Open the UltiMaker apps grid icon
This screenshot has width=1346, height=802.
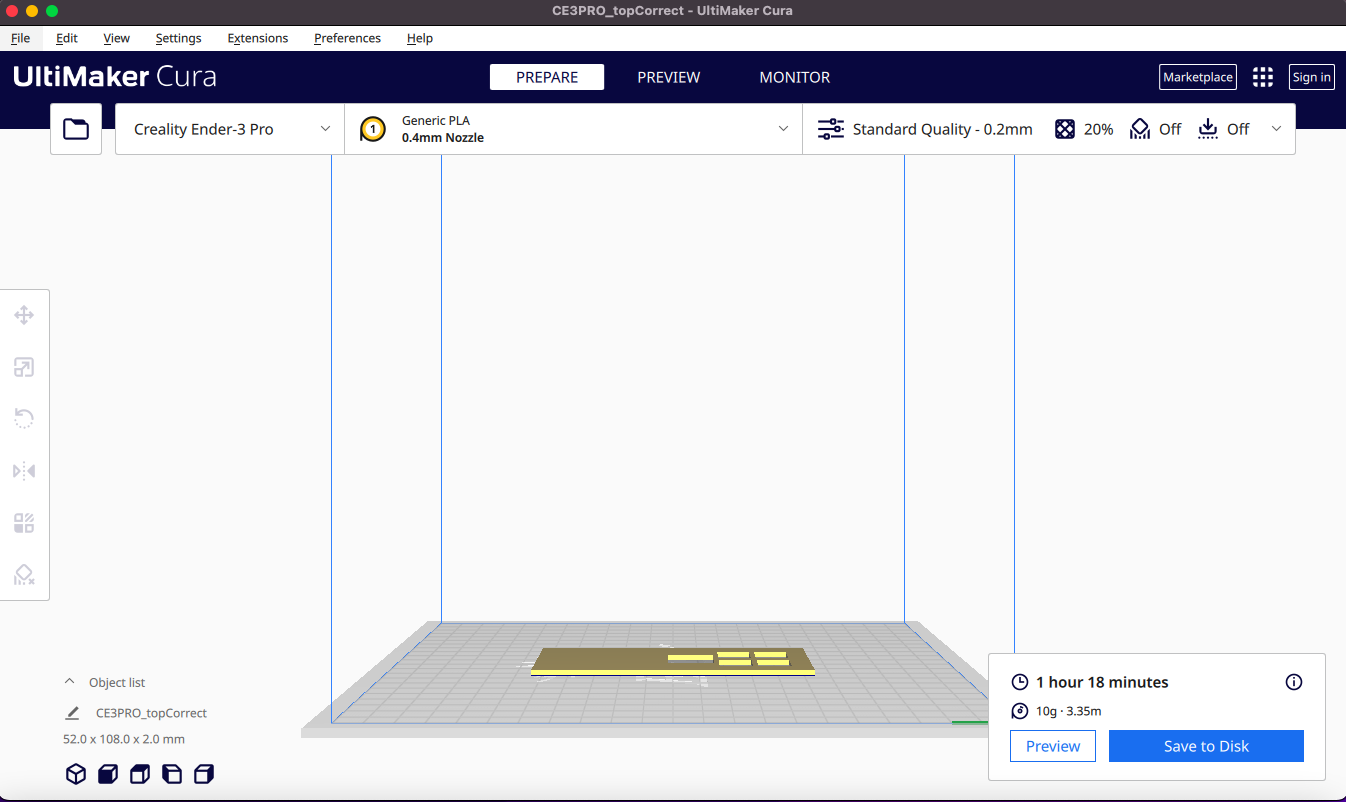tap(1263, 77)
